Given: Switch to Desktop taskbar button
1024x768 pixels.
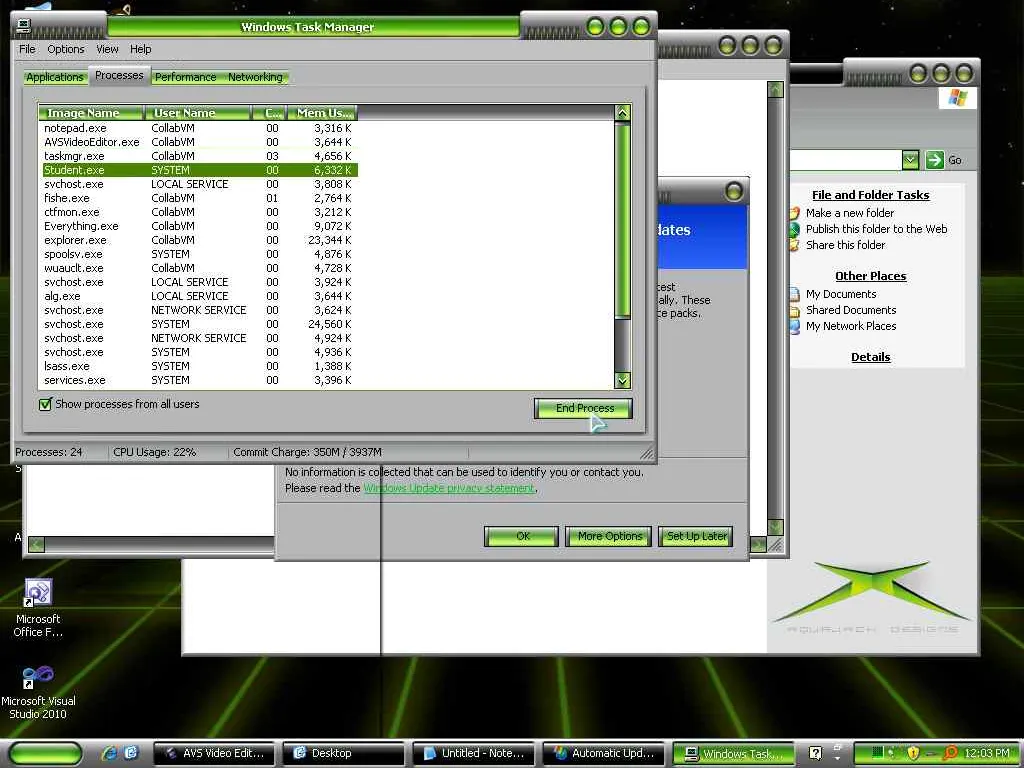Looking at the screenshot, I should (x=344, y=753).
